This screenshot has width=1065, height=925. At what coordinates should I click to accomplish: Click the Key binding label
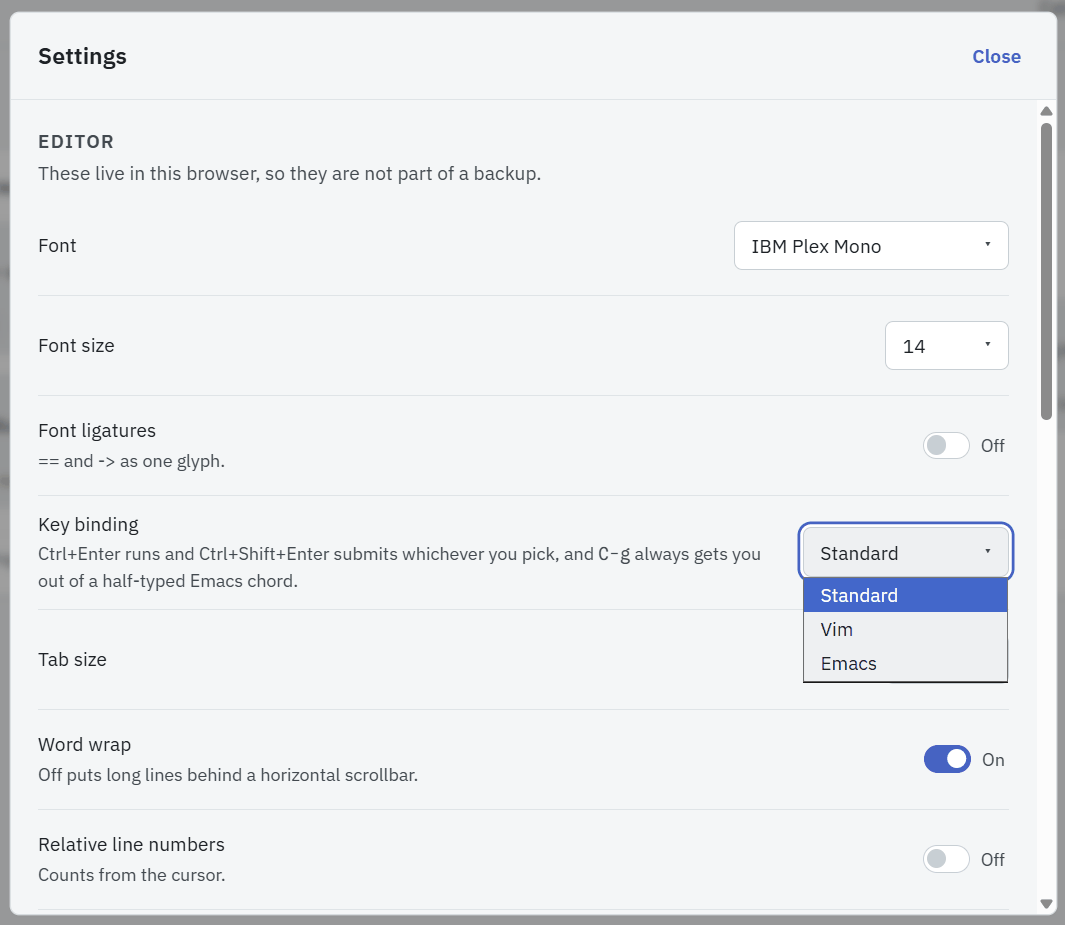click(88, 524)
